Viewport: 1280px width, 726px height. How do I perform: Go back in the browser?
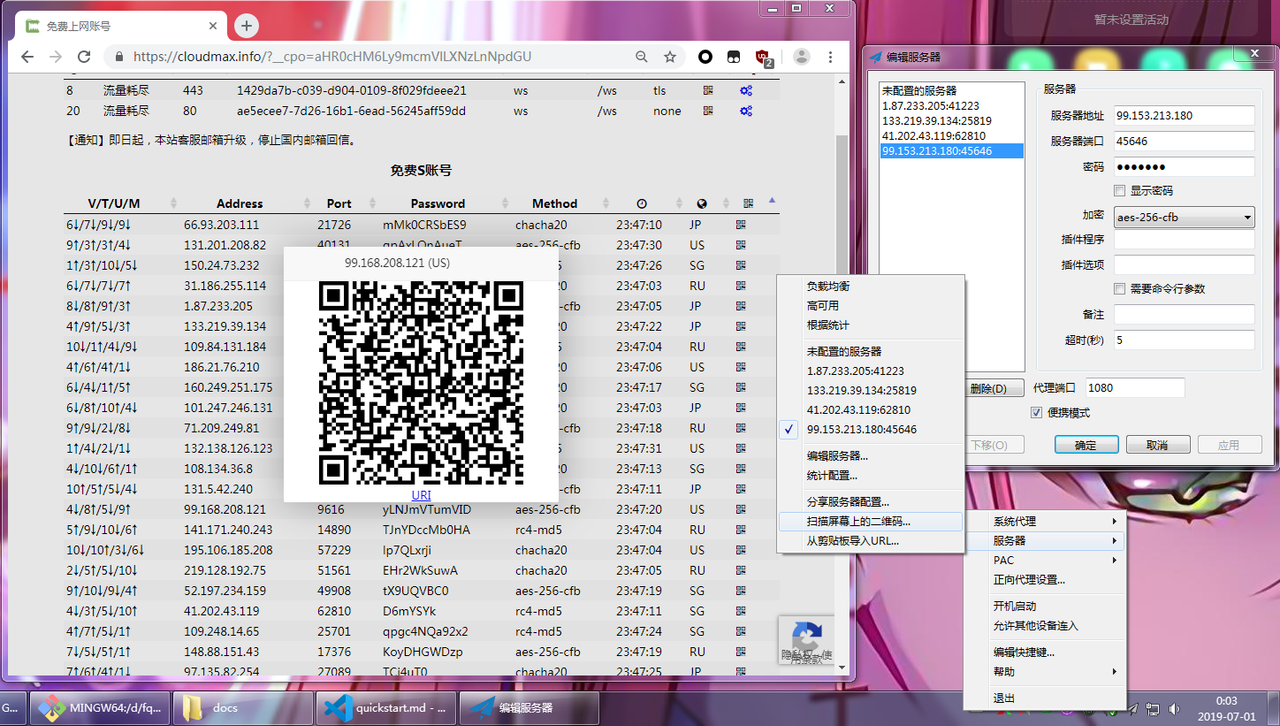click(x=27, y=57)
